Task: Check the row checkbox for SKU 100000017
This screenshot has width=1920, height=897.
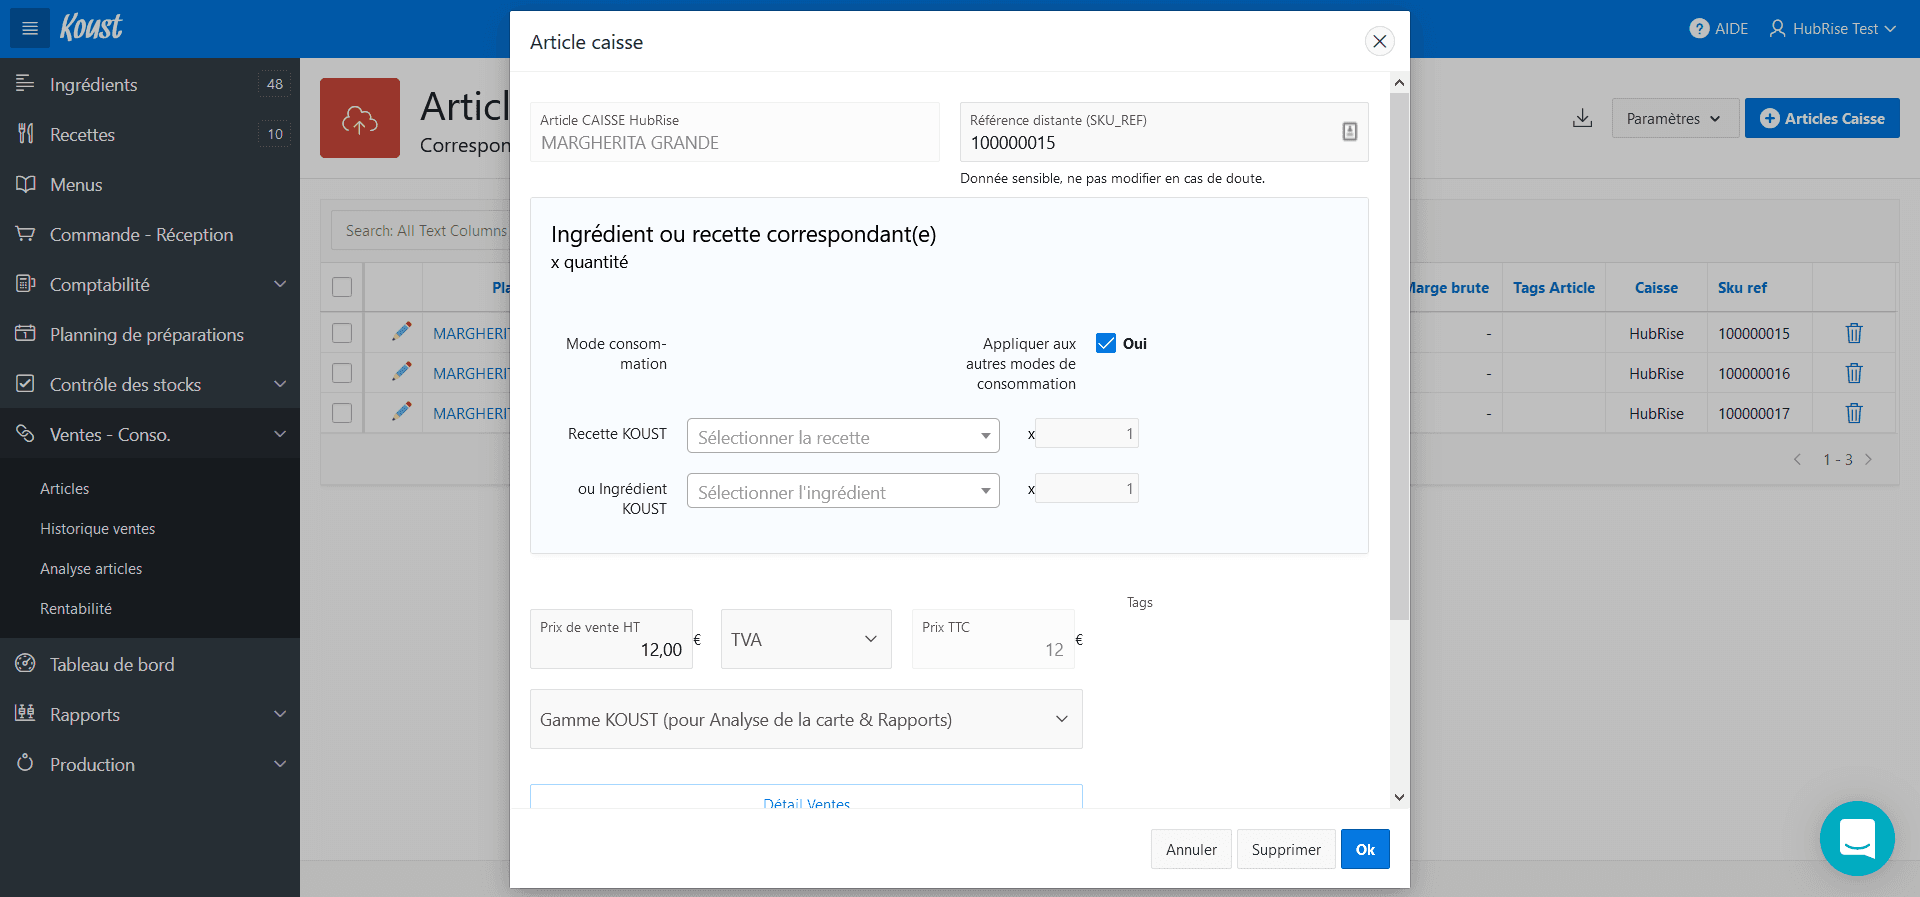Action: tap(342, 413)
